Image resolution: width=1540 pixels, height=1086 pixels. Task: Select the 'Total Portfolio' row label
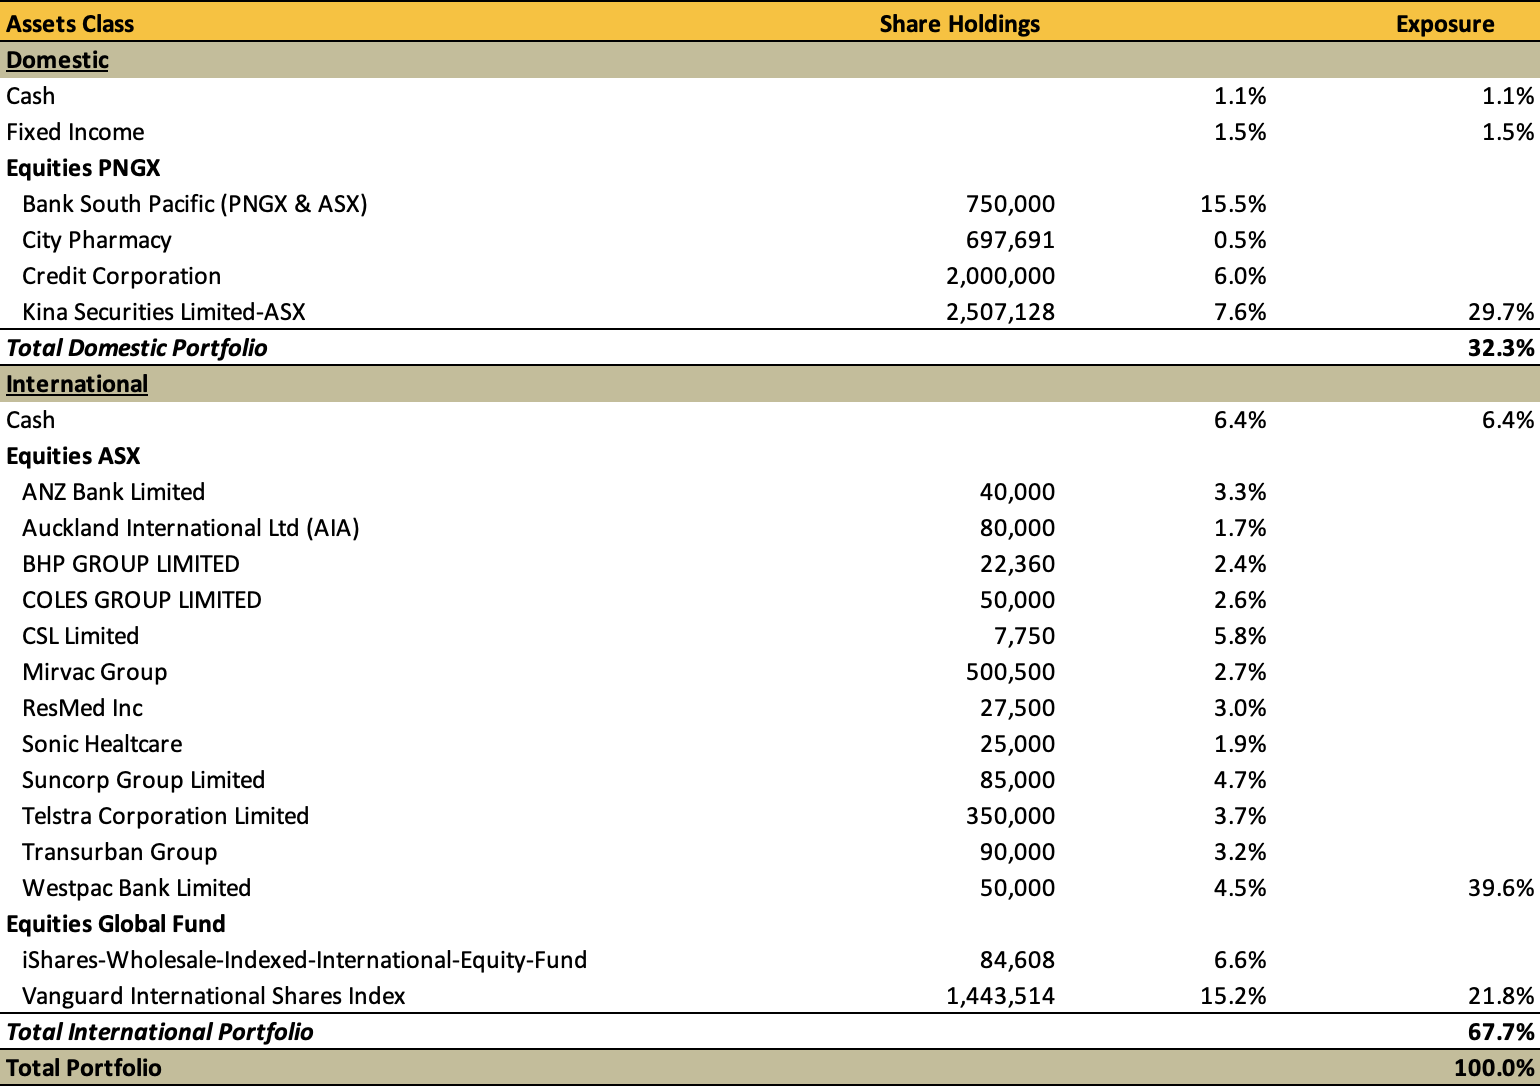84,1068
